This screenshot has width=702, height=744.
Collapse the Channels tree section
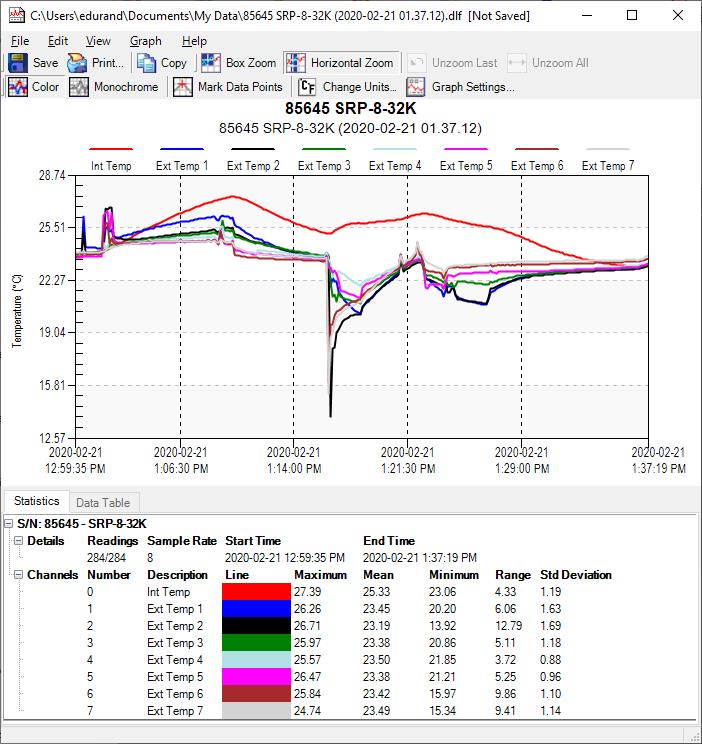[x=20, y=575]
